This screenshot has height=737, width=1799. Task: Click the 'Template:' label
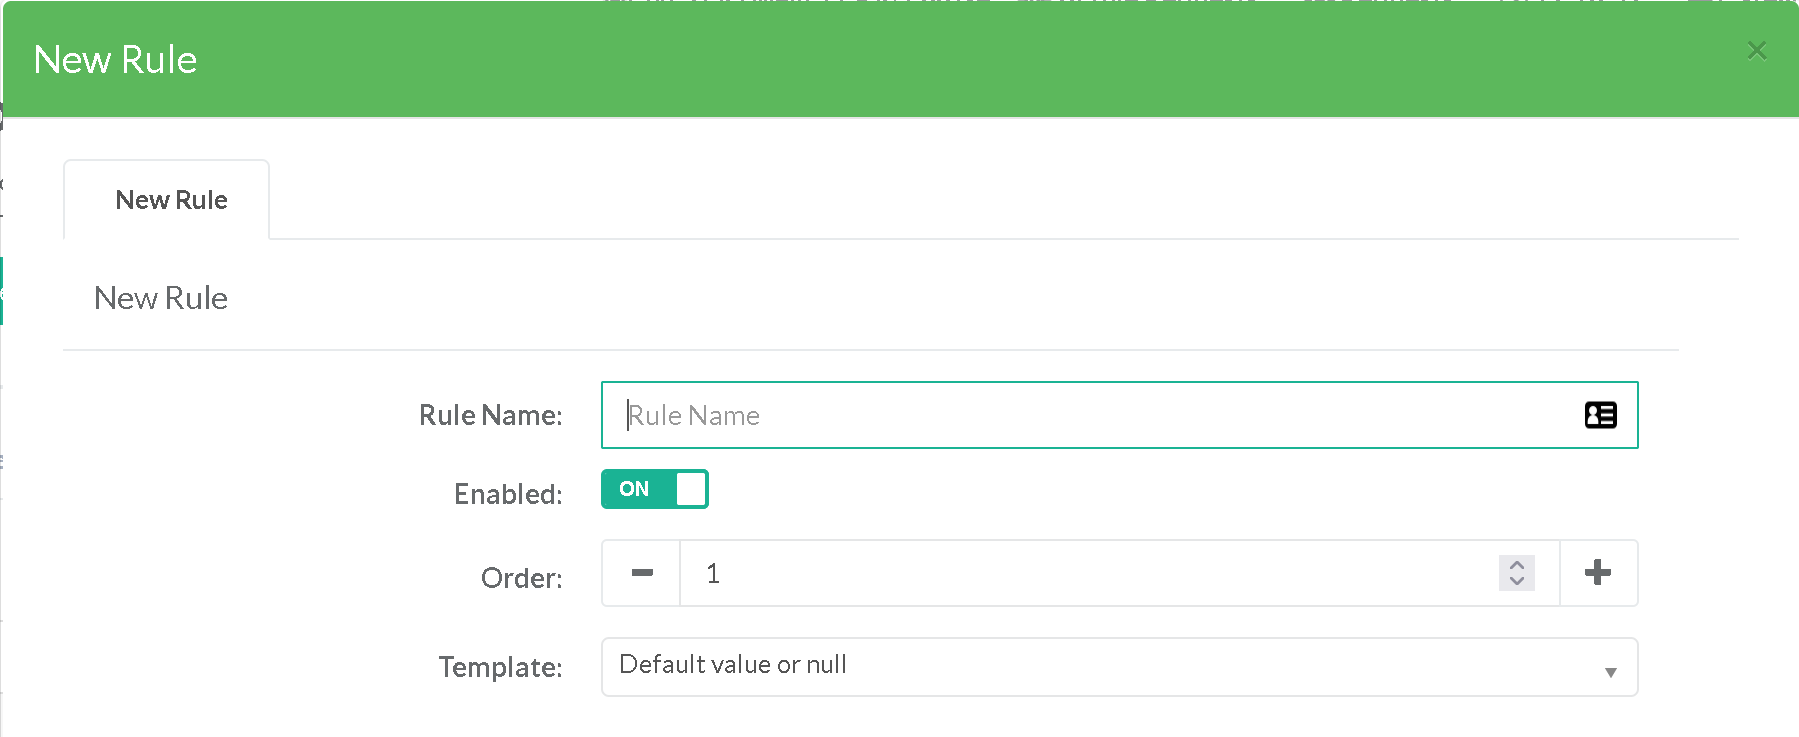[500, 667]
